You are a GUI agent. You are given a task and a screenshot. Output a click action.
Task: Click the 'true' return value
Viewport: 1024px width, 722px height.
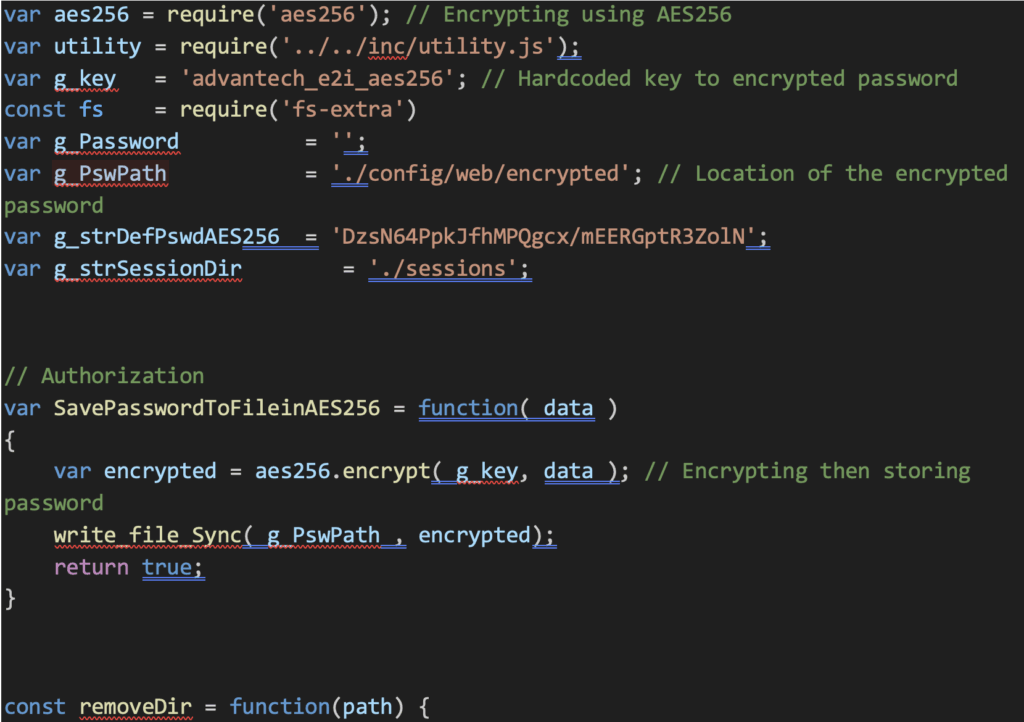click(167, 567)
